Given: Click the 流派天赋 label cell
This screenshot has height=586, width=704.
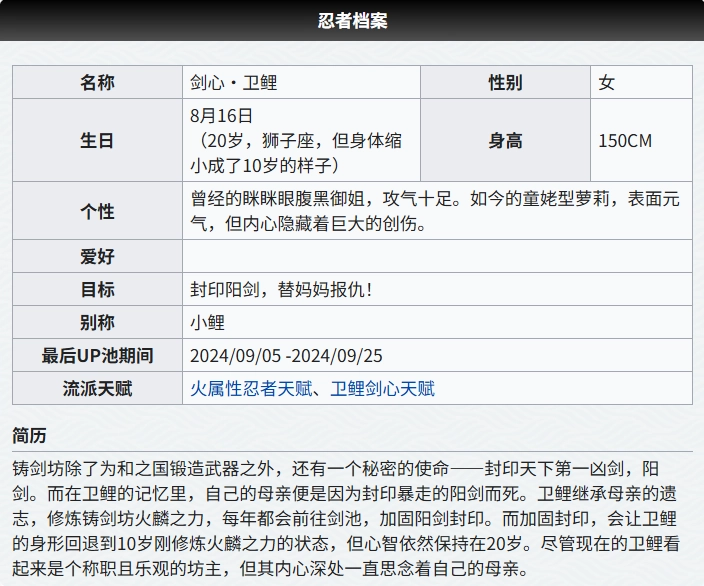Looking at the screenshot, I should (x=97, y=388).
